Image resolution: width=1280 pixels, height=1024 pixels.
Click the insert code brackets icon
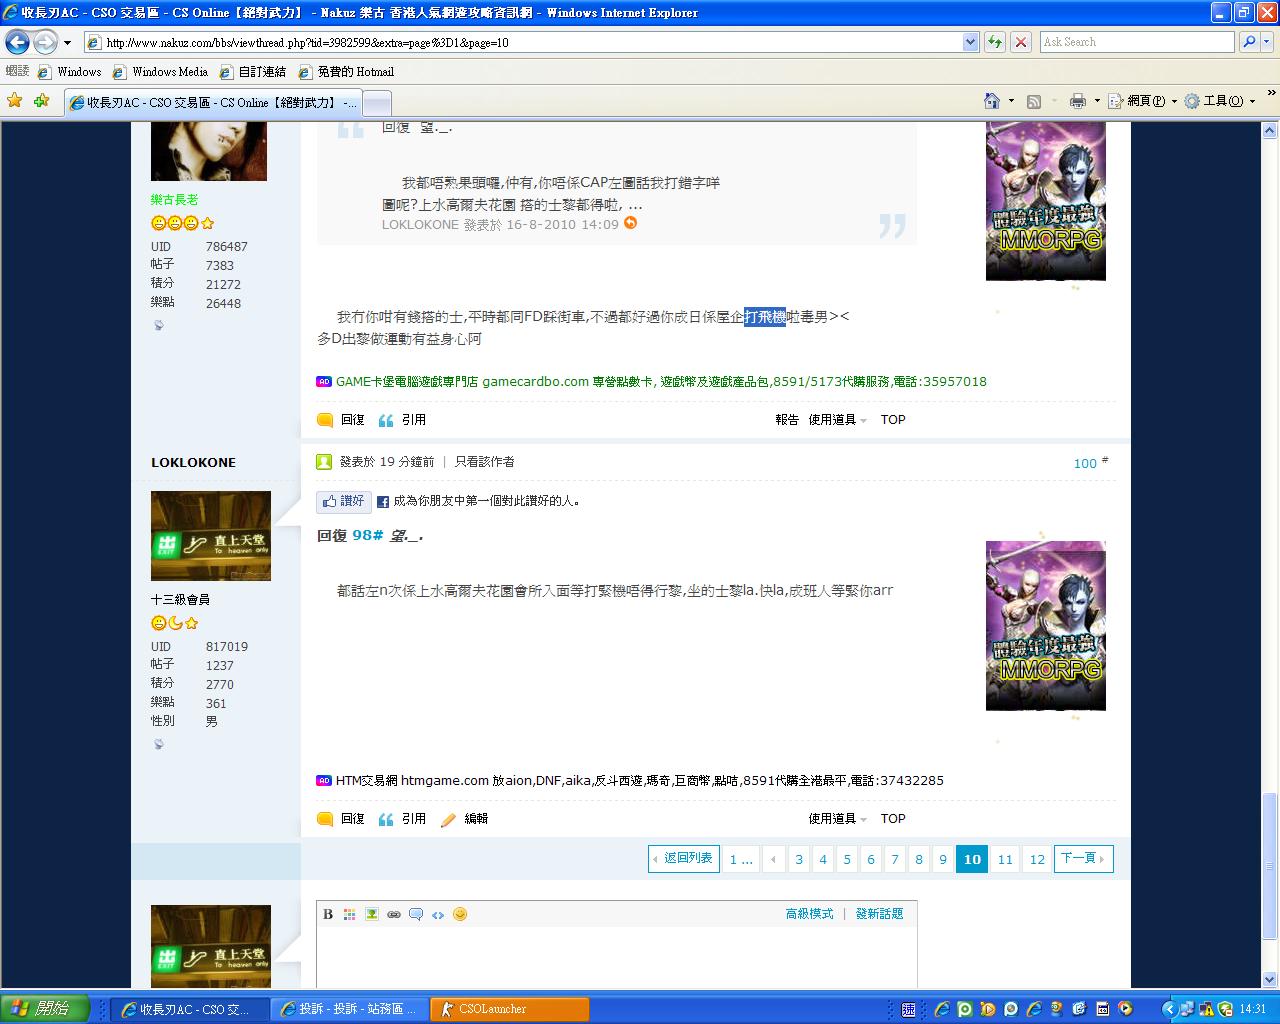pyautogui.click(x=438, y=914)
